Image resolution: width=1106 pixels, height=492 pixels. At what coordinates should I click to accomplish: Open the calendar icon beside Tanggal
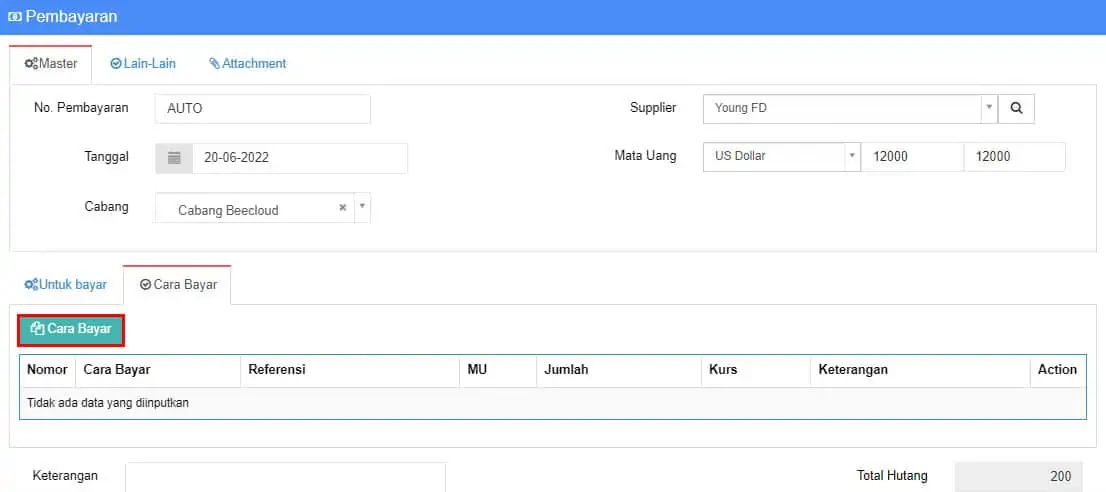pyautogui.click(x=174, y=158)
